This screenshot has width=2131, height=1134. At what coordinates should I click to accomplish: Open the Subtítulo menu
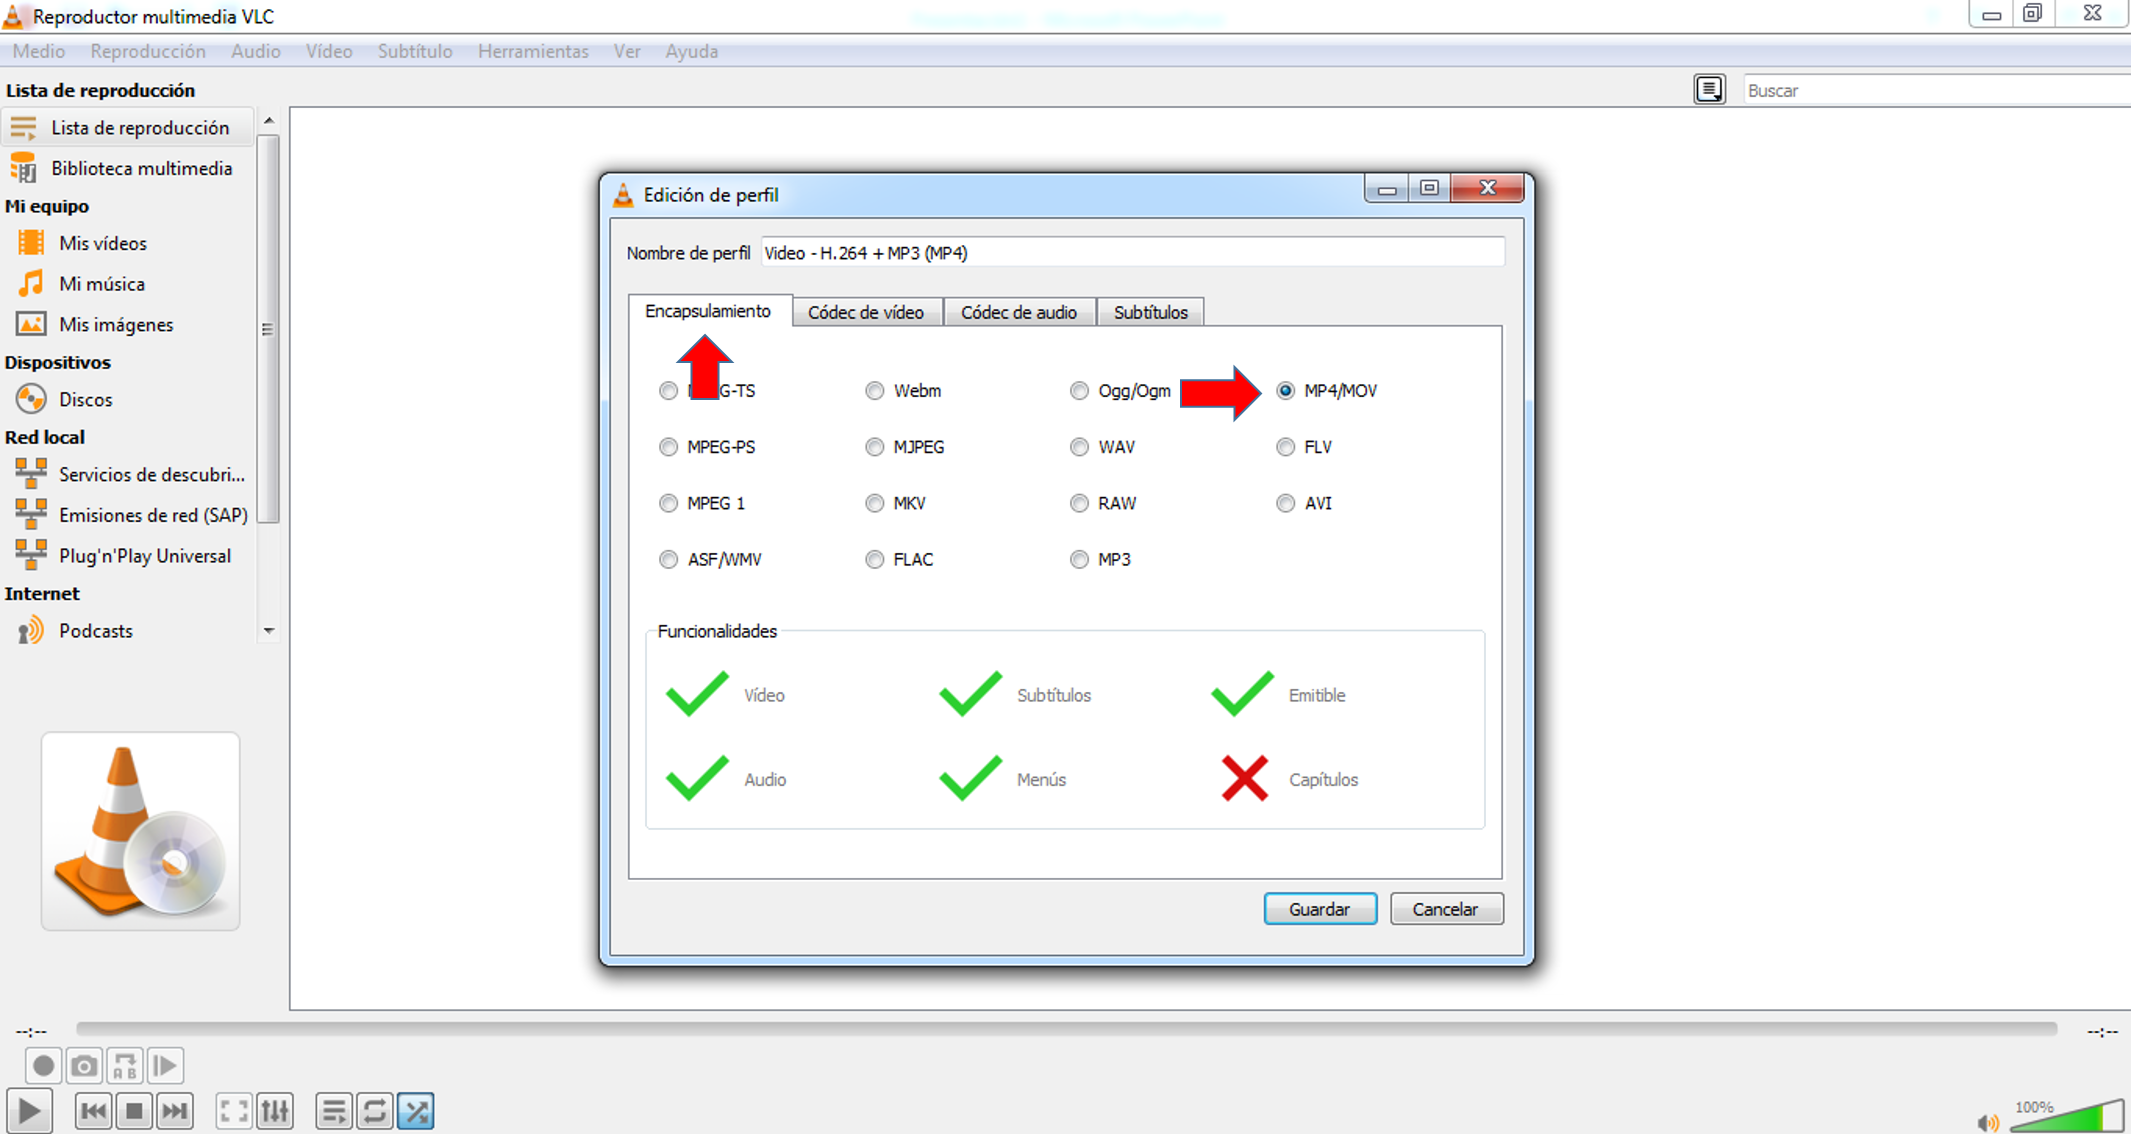click(415, 51)
